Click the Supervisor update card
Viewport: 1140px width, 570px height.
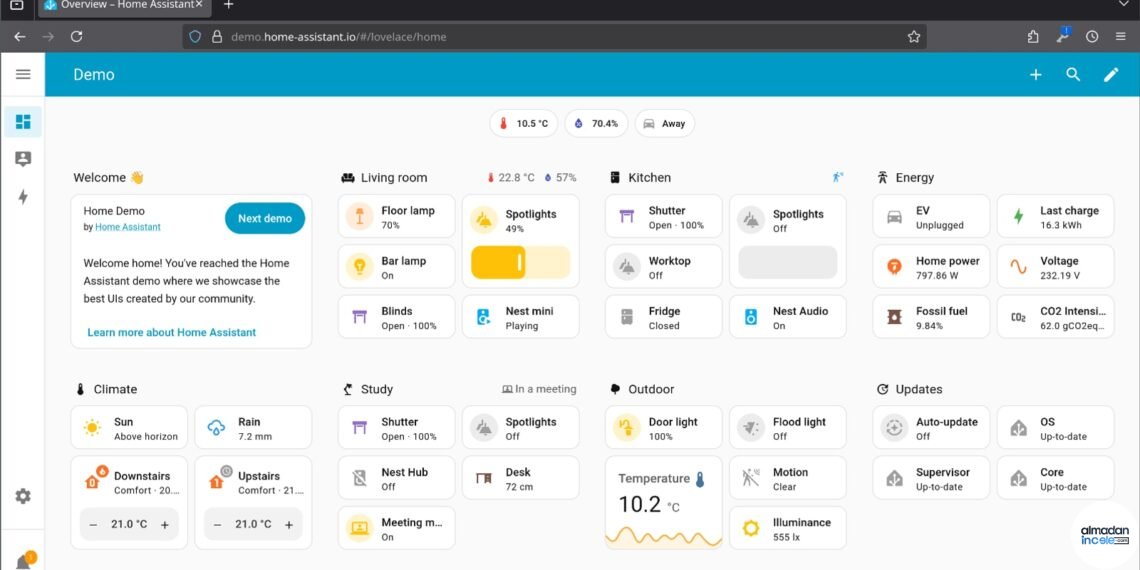[931, 478]
